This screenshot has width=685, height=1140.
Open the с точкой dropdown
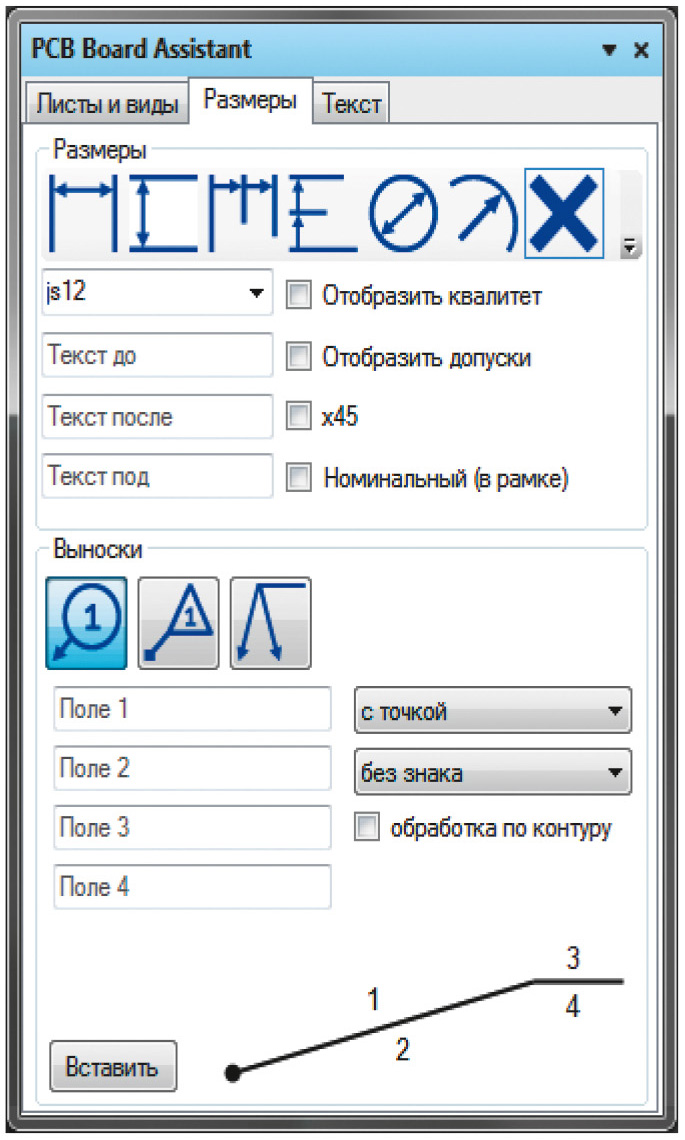pos(493,712)
